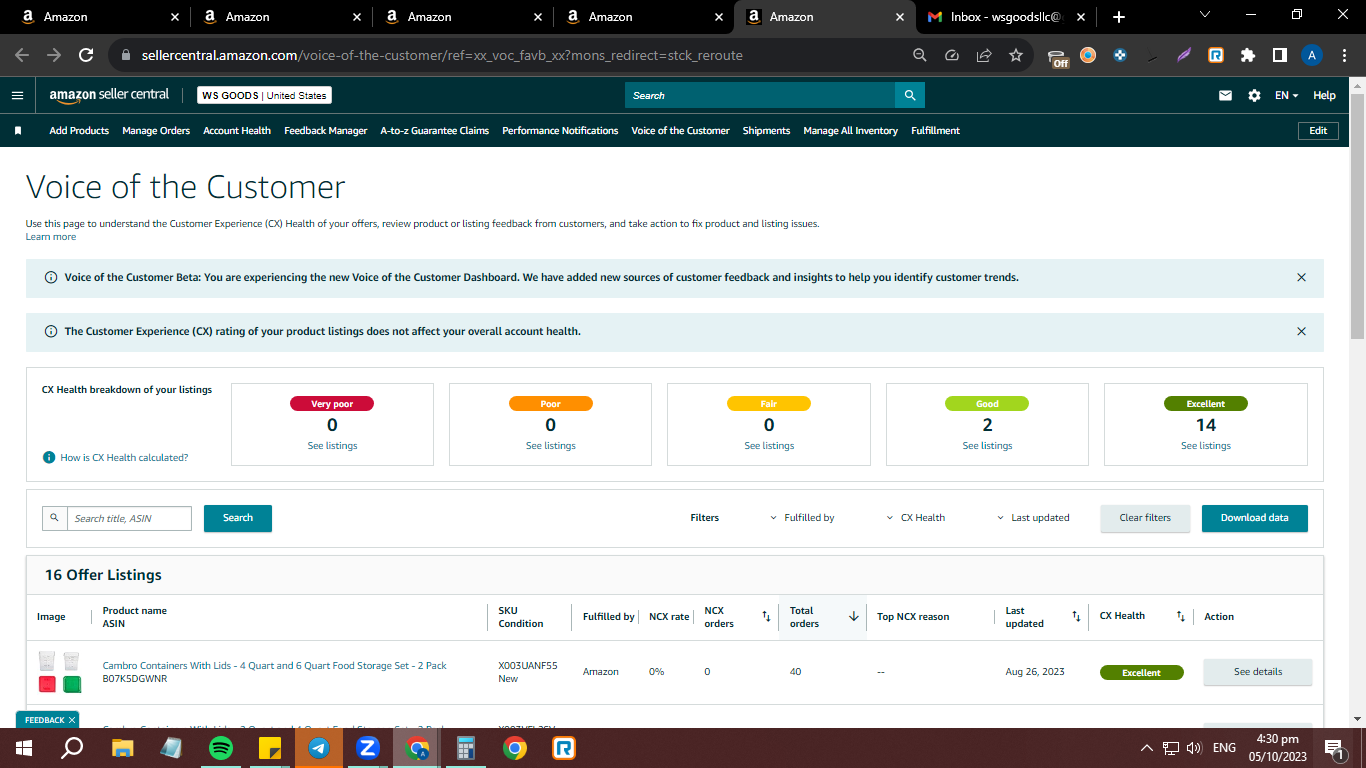The image size is (1366, 768).
Task: Go to Shipments menu item
Action: [766, 131]
